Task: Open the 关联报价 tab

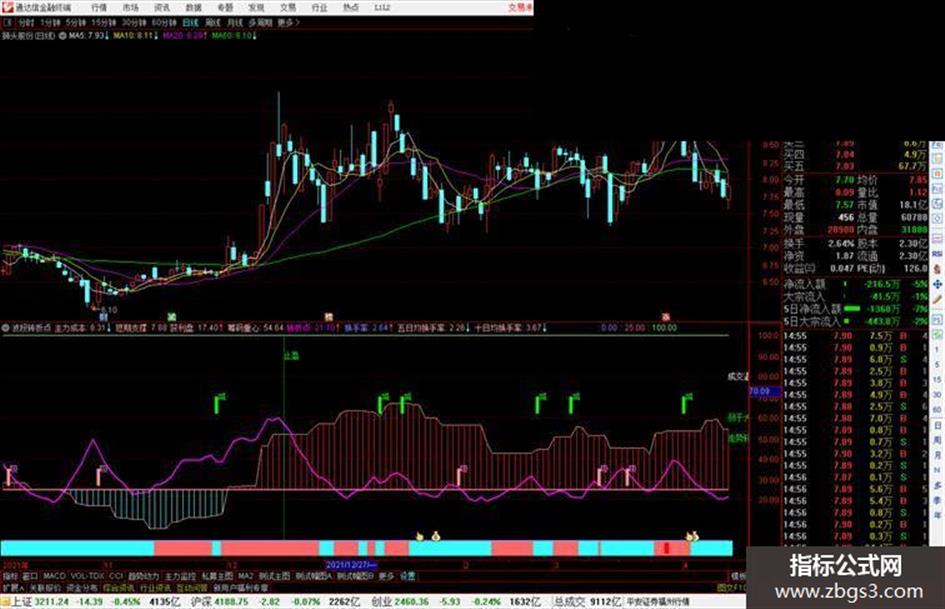Action: (x=45, y=587)
